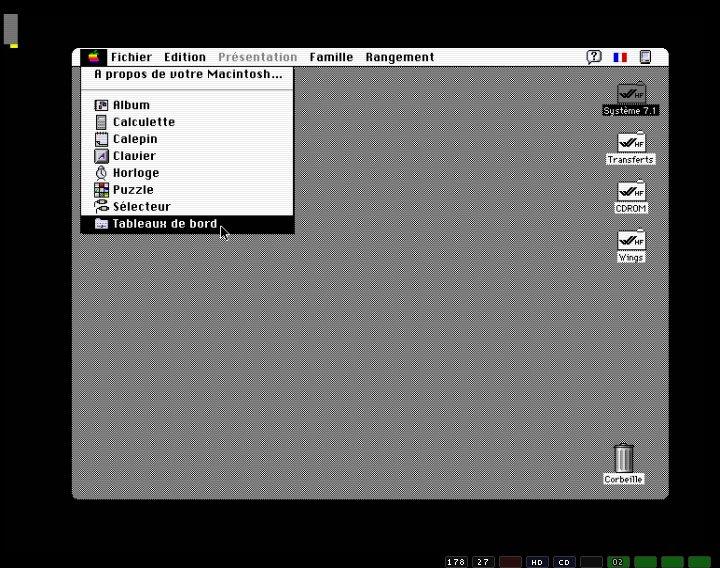
Task: Click the Horloge alarm clock icon
Action: pyautogui.click(x=101, y=173)
